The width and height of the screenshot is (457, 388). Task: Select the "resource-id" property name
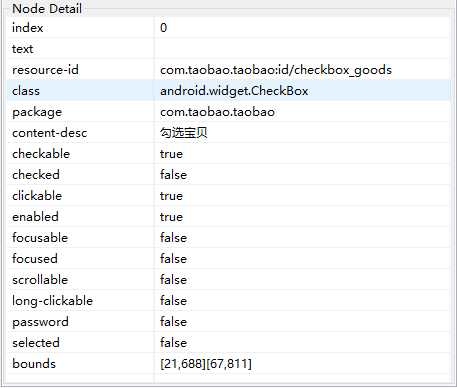tap(45, 70)
